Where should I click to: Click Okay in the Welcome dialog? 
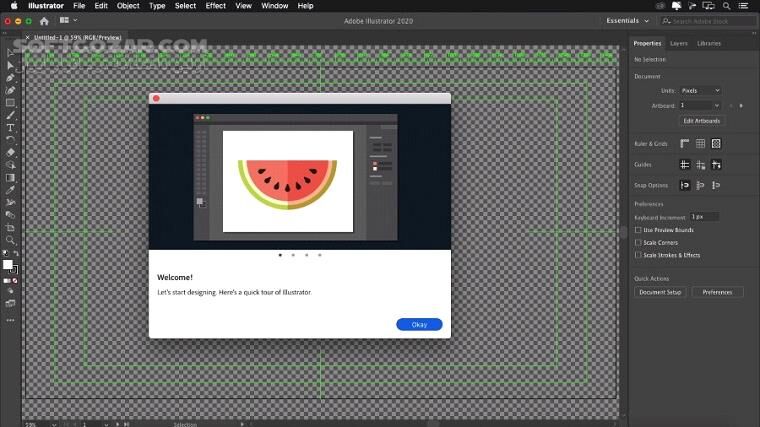click(419, 324)
